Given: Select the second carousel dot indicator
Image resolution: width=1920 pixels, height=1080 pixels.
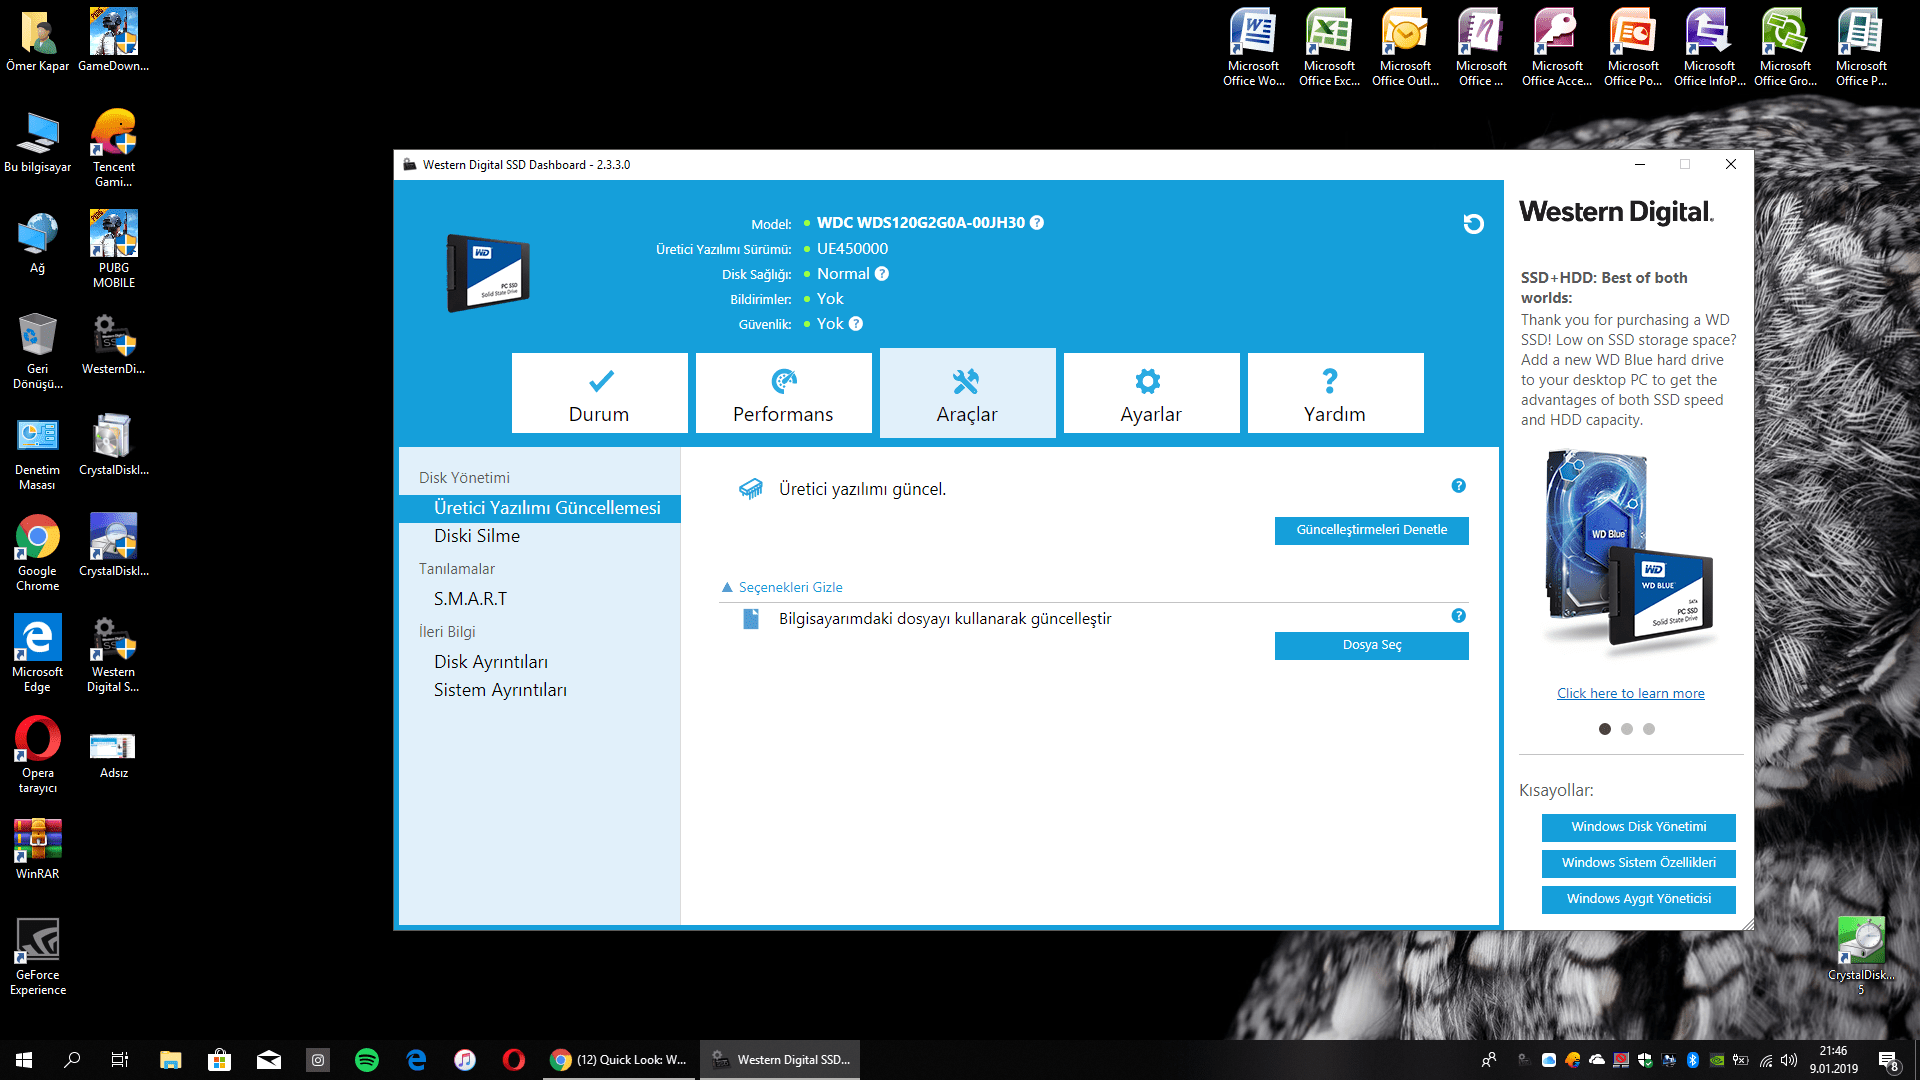Looking at the screenshot, I should (x=1627, y=729).
